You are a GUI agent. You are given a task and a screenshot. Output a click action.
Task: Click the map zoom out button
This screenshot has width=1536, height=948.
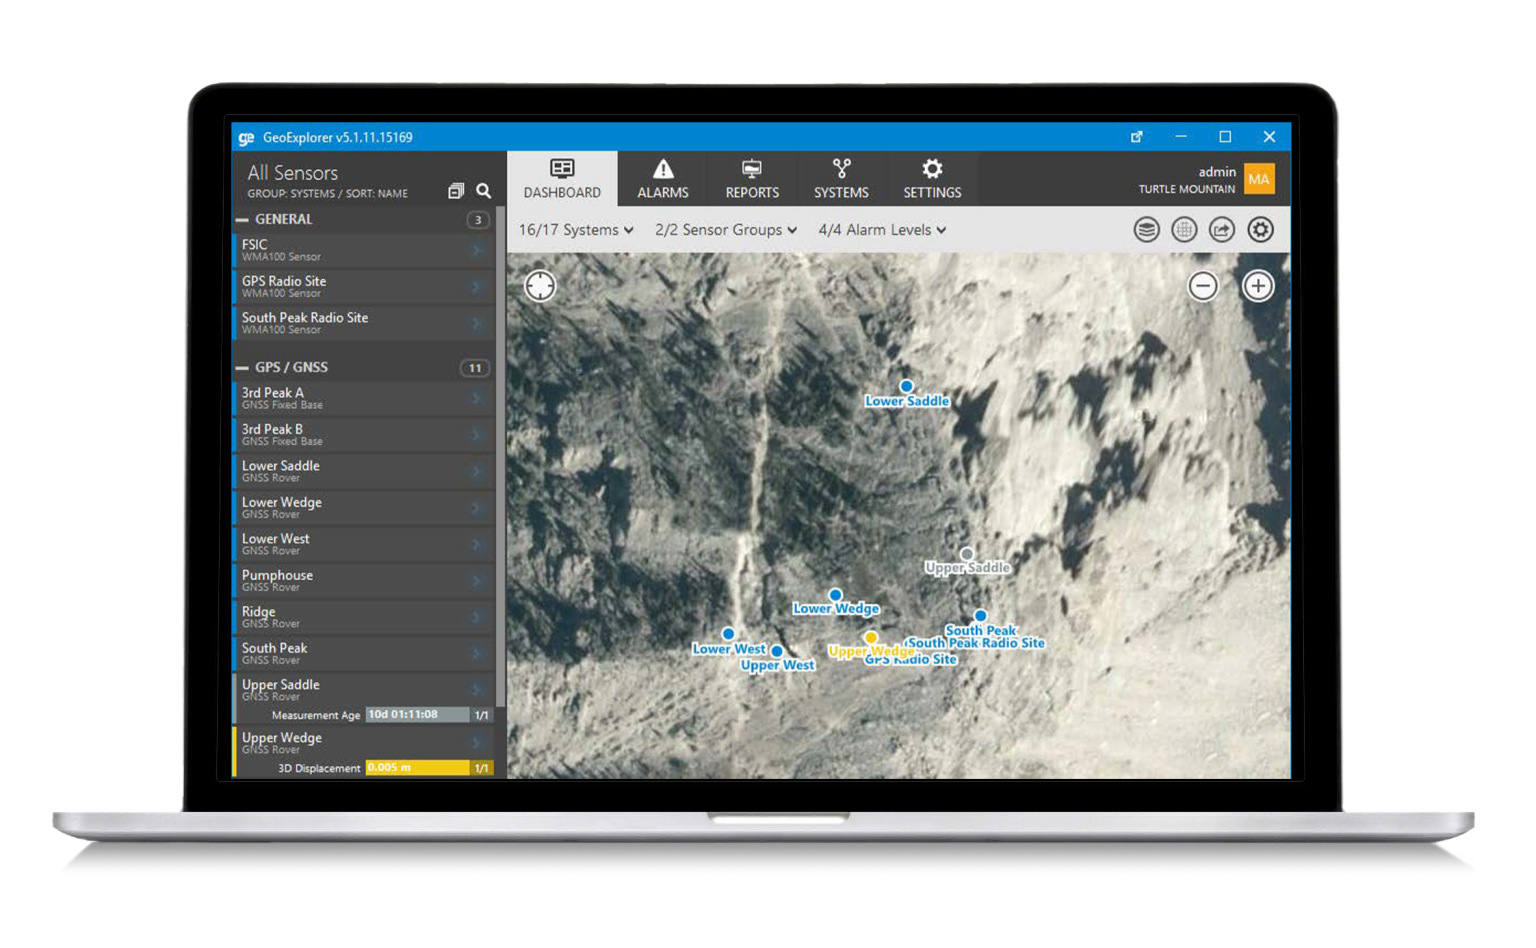click(x=1203, y=286)
